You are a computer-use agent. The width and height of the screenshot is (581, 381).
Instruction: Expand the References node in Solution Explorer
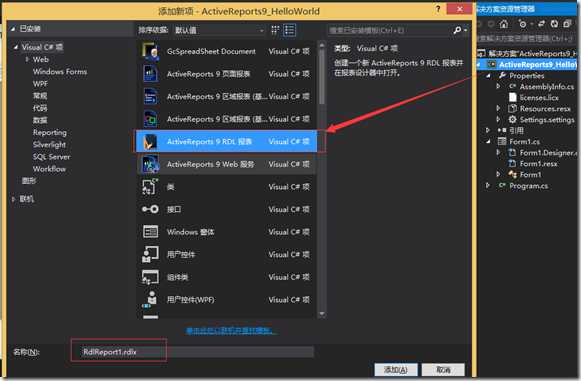point(488,130)
